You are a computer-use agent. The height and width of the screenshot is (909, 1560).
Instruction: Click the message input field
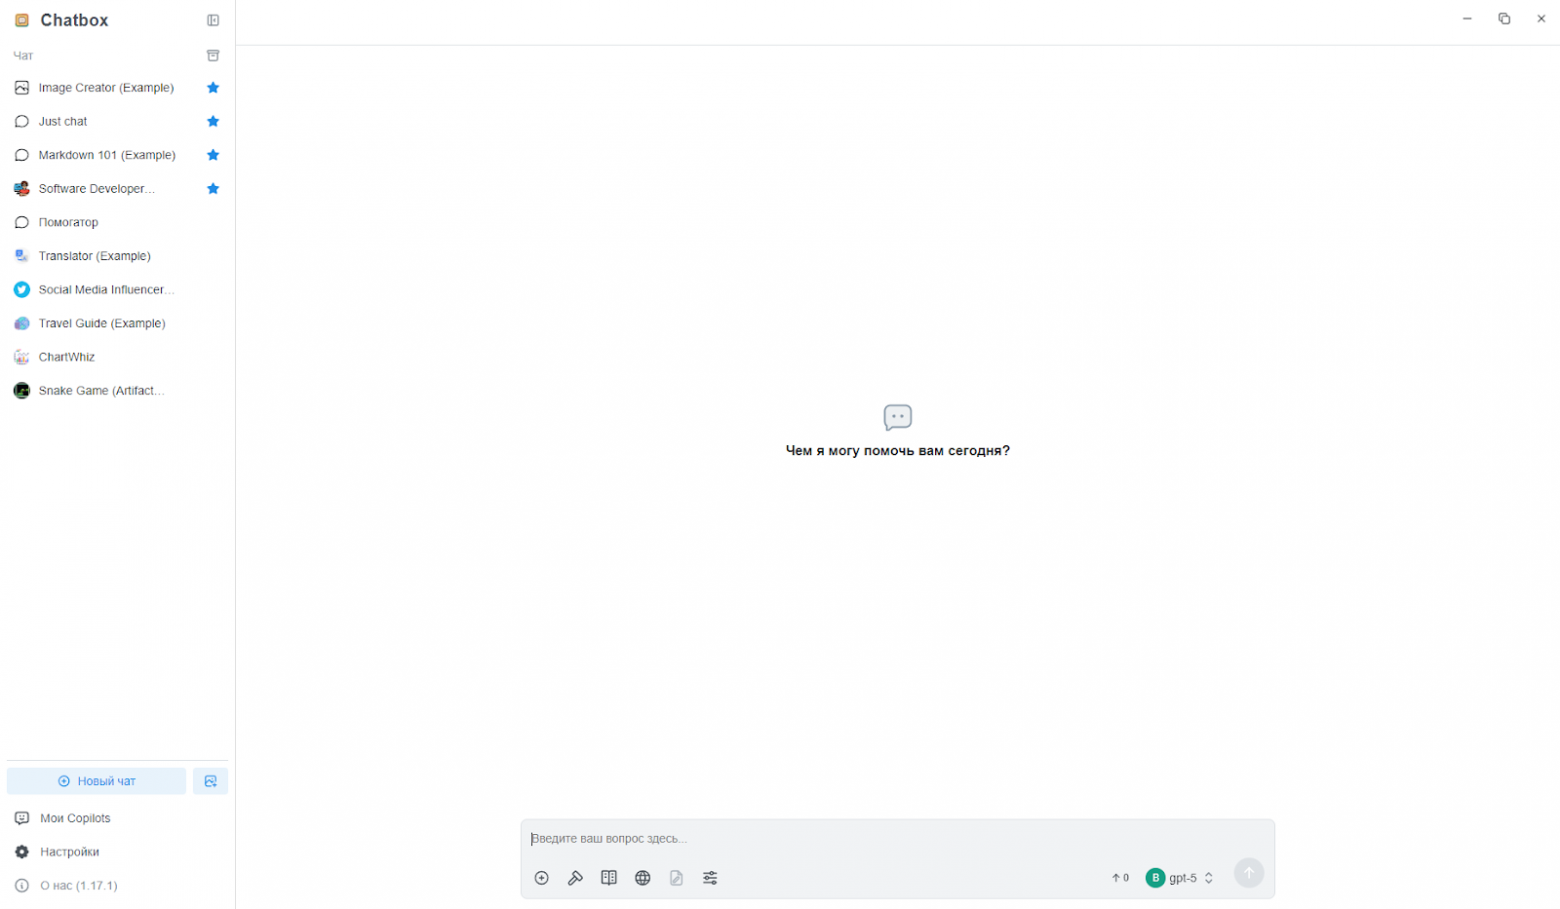[x=897, y=839]
